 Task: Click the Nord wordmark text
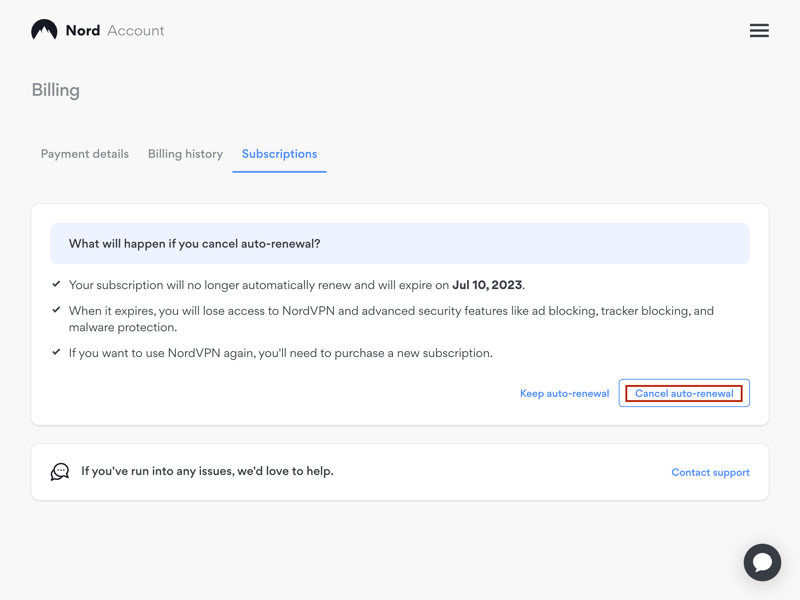(83, 31)
